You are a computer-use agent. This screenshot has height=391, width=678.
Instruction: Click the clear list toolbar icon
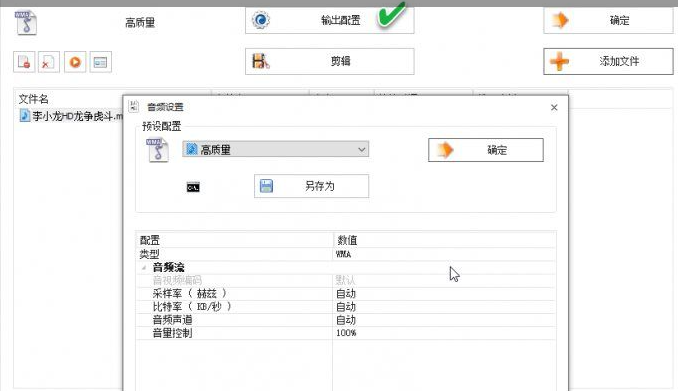coord(48,62)
